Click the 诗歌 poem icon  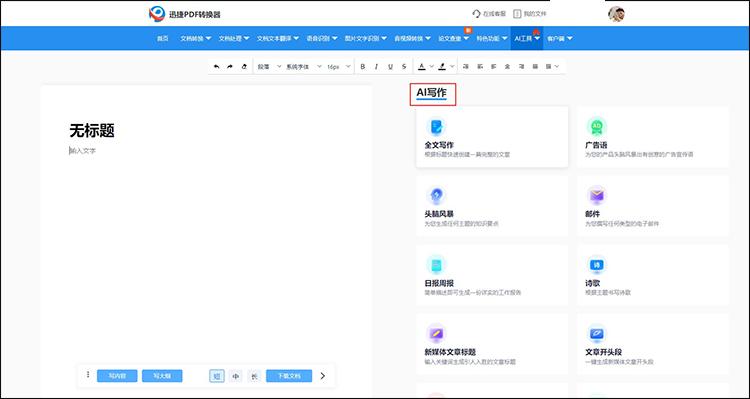pos(596,264)
